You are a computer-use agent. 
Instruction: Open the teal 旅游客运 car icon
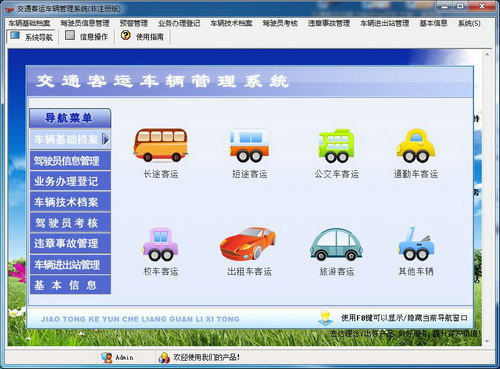pos(336,244)
